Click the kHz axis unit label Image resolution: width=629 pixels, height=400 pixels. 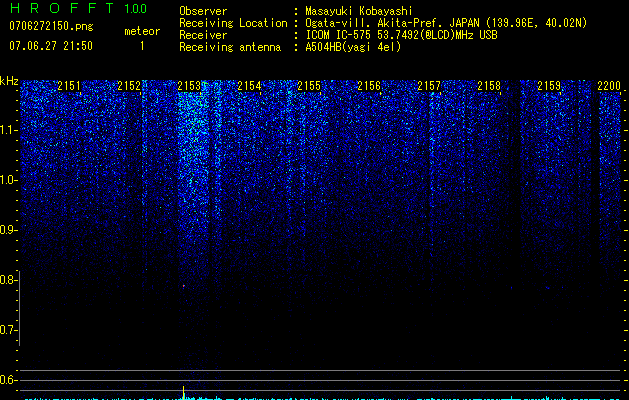(x=9, y=81)
